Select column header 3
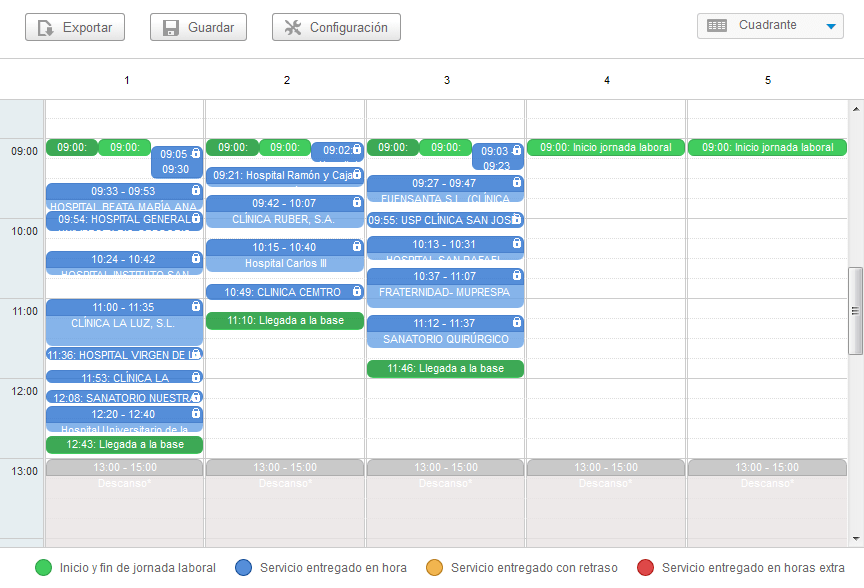Image resolution: width=864 pixels, height=588 pixels. 447,80
